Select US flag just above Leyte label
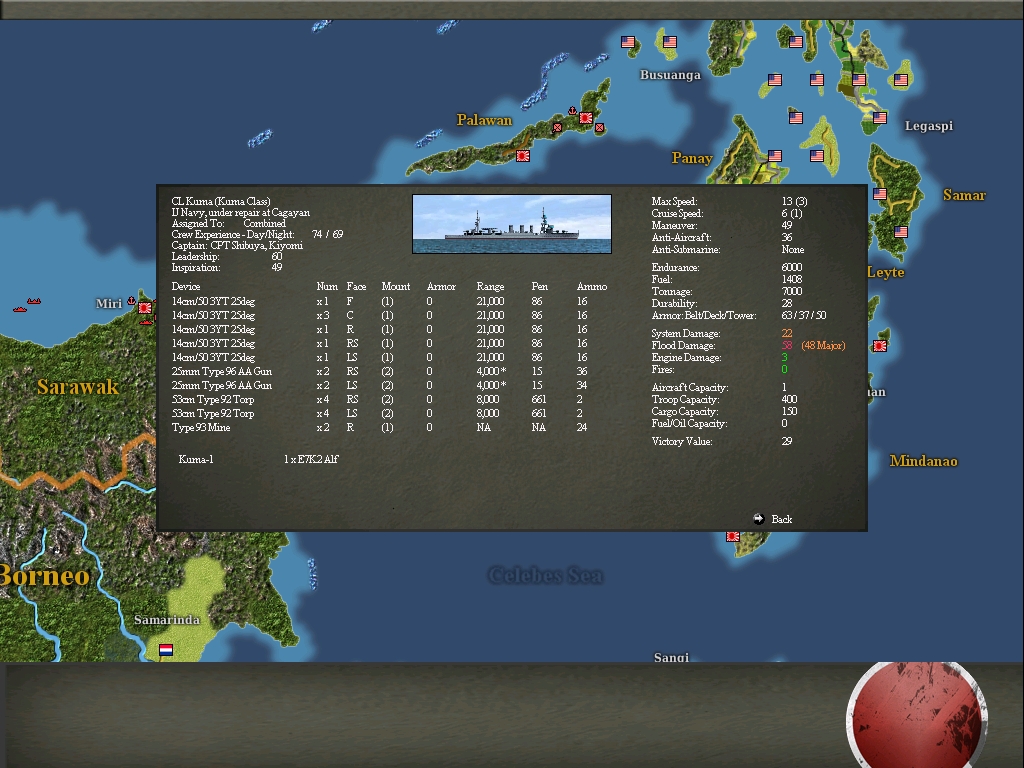The height and width of the screenshot is (768, 1024). pyautogui.click(x=901, y=232)
